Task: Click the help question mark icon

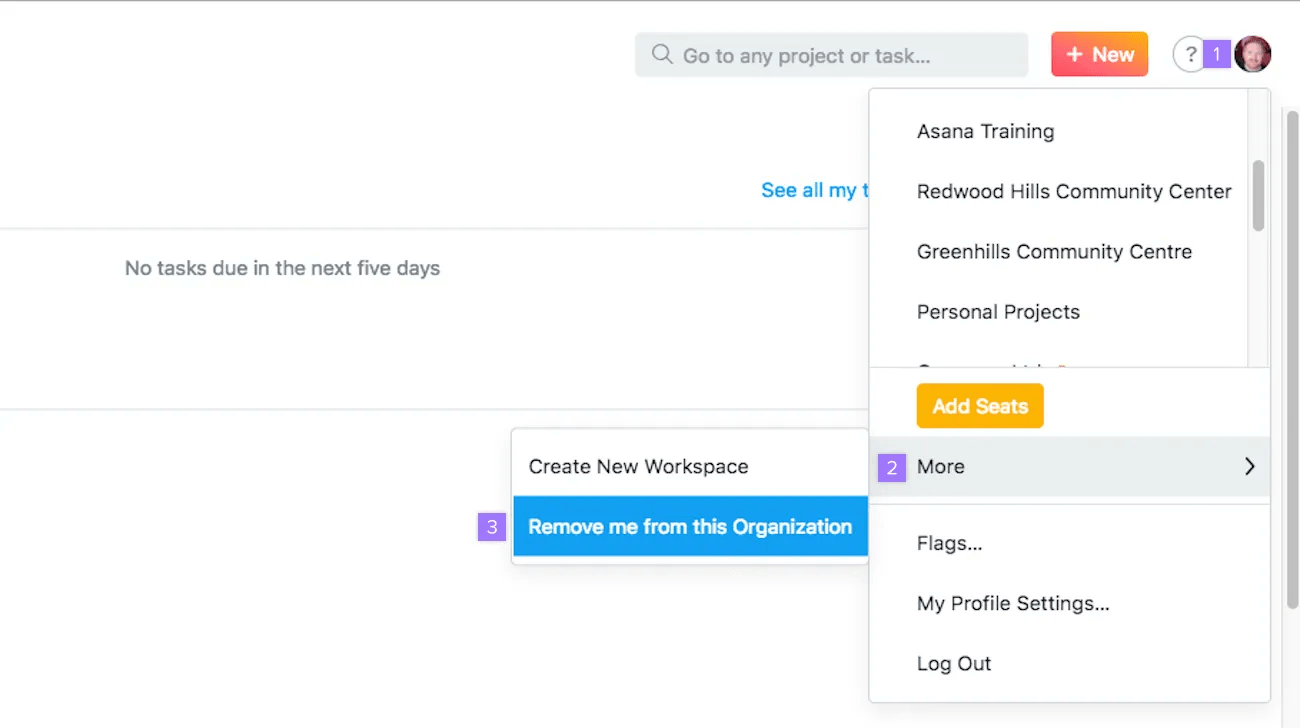Action: 1188,54
